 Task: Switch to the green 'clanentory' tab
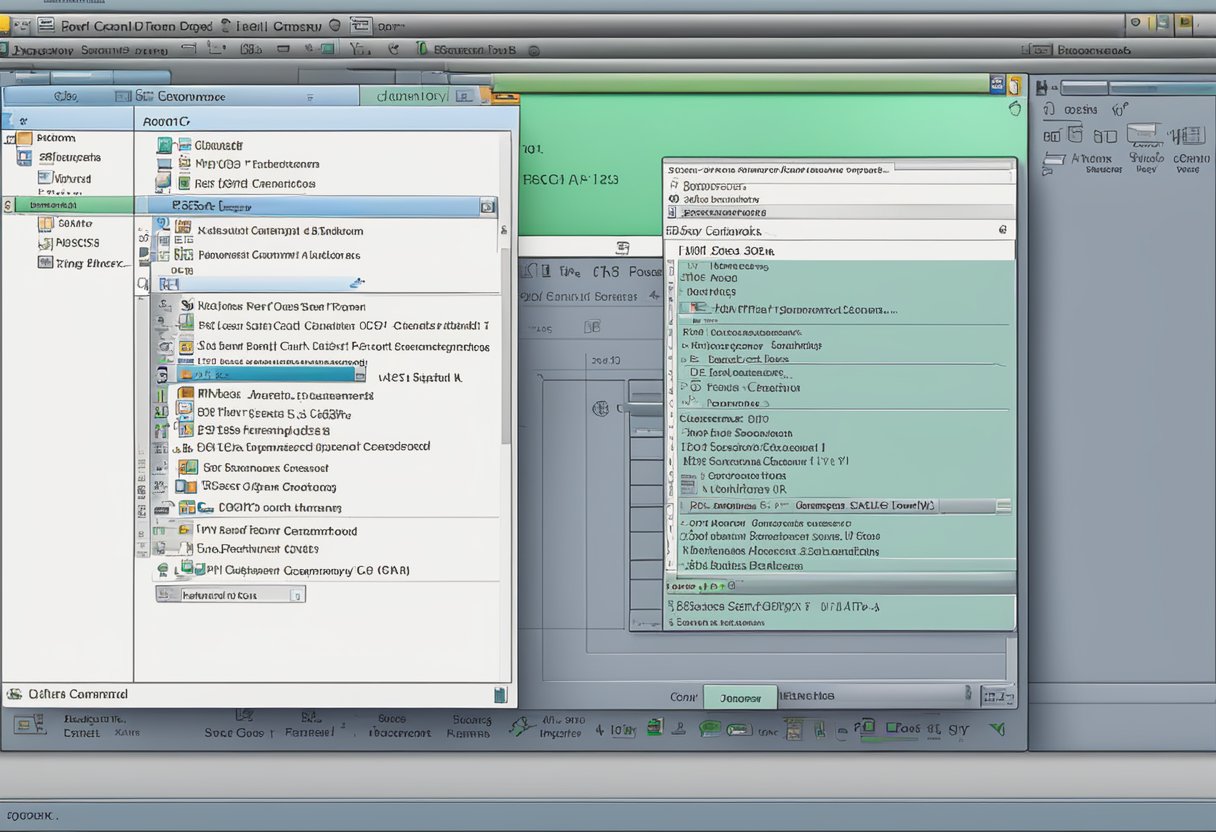tap(412, 96)
